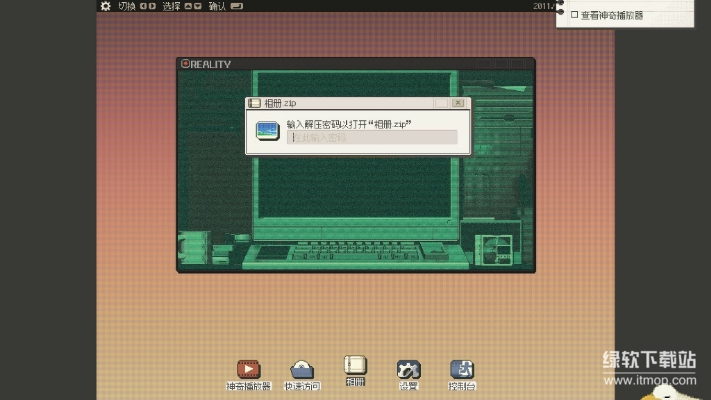Click the right arrow key next to 切换

coord(152,6)
